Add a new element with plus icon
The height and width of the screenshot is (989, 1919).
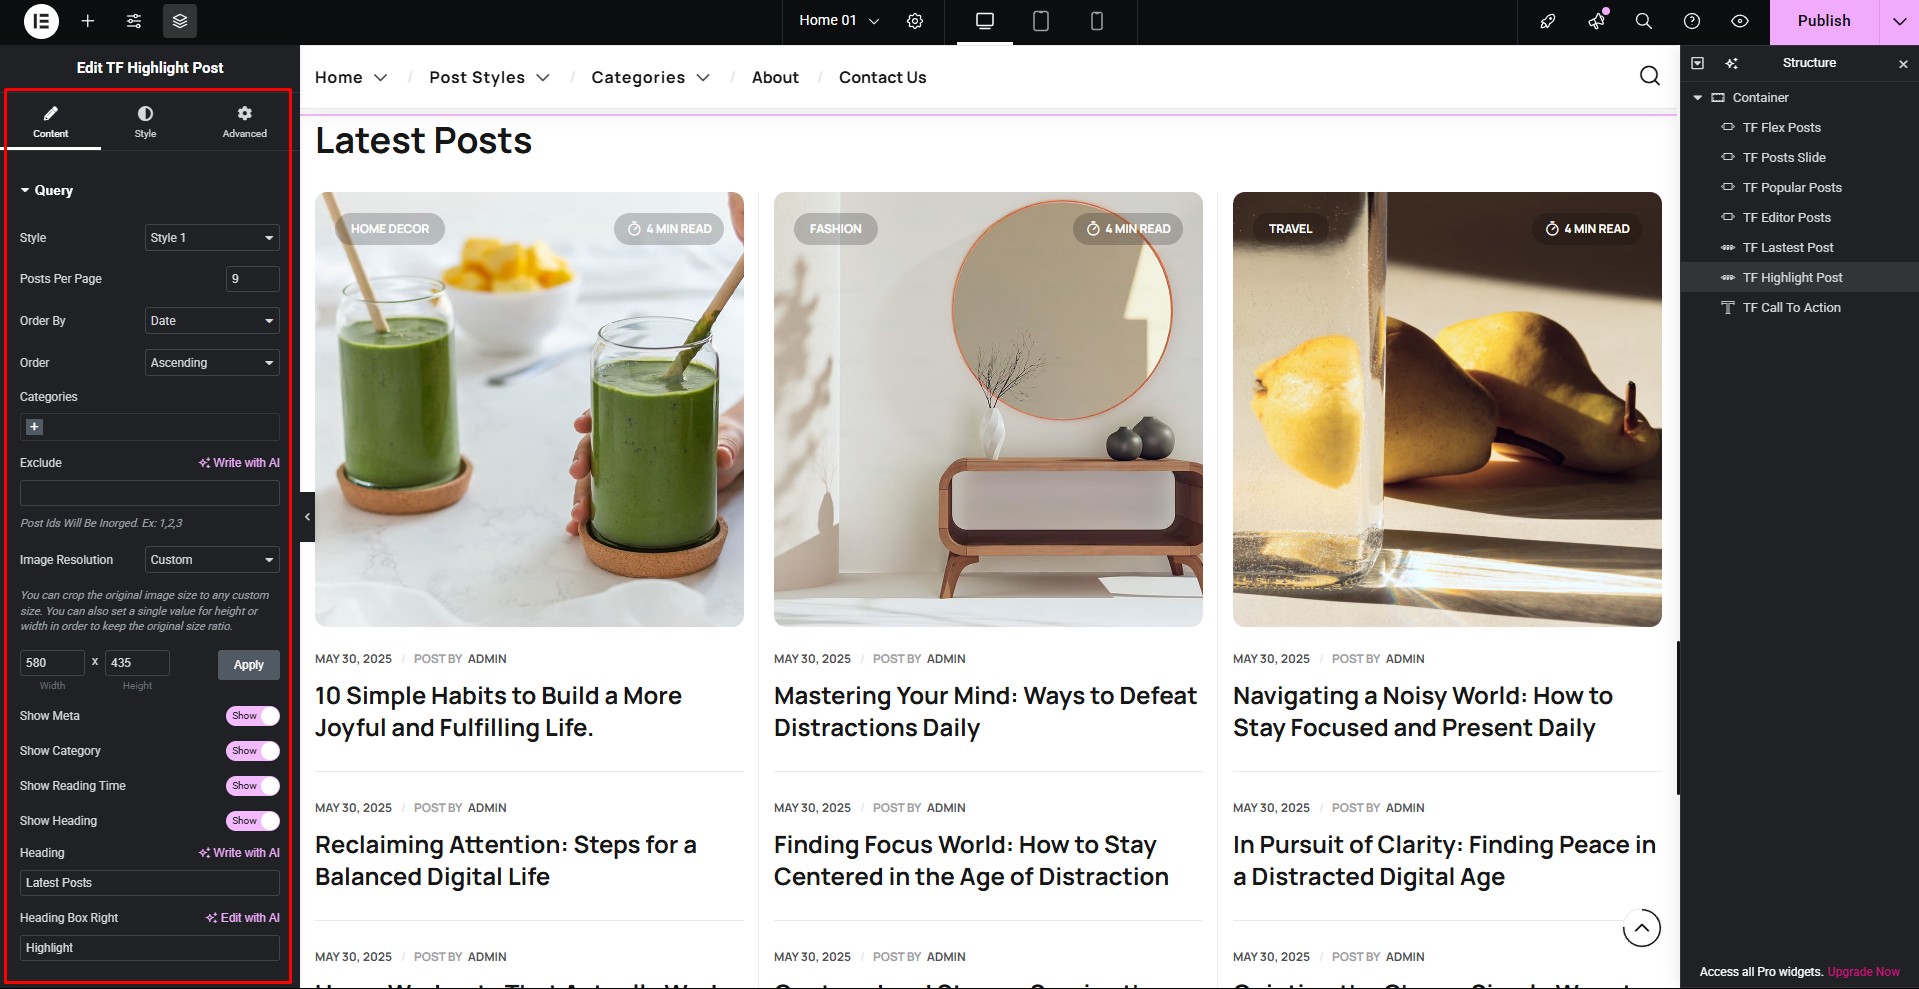[x=88, y=21]
